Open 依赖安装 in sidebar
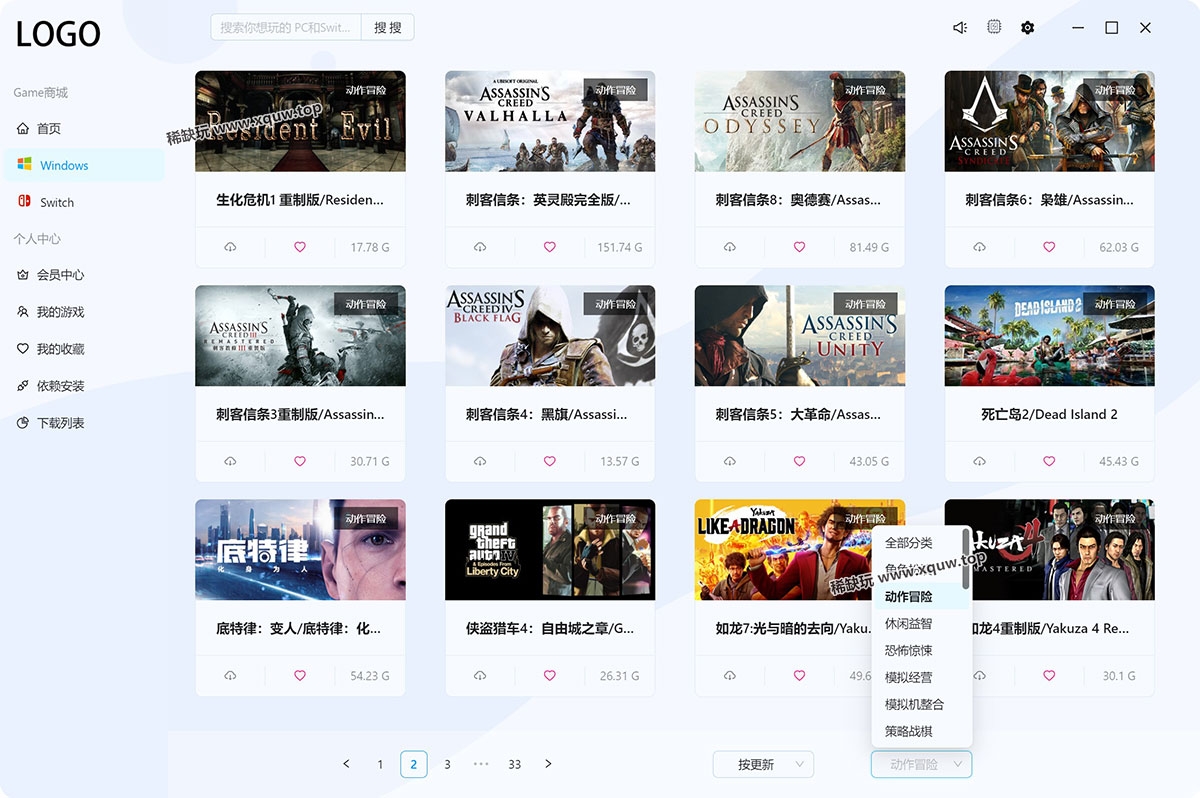The width and height of the screenshot is (1200, 798). [x=82, y=386]
